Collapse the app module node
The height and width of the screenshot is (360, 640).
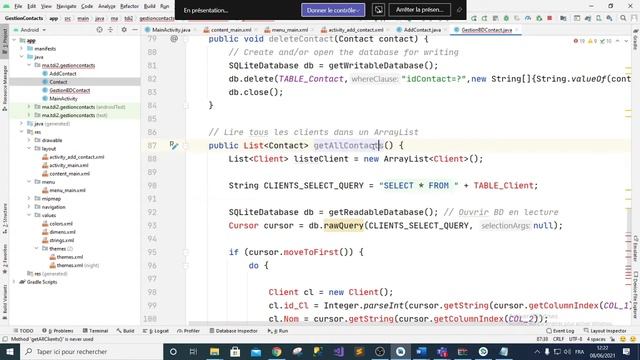(x=15, y=40)
